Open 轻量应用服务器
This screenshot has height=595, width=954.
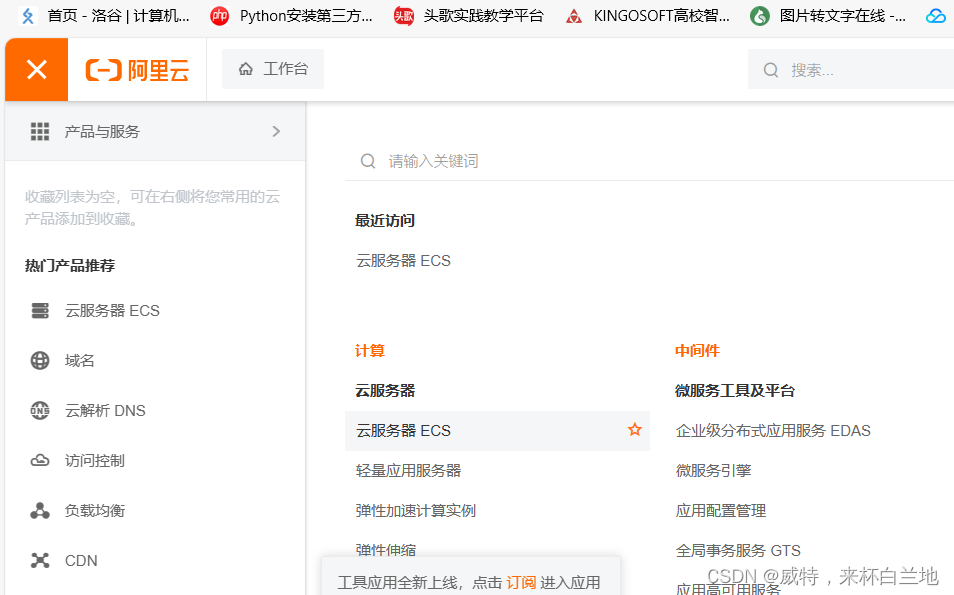click(x=408, y=470)
